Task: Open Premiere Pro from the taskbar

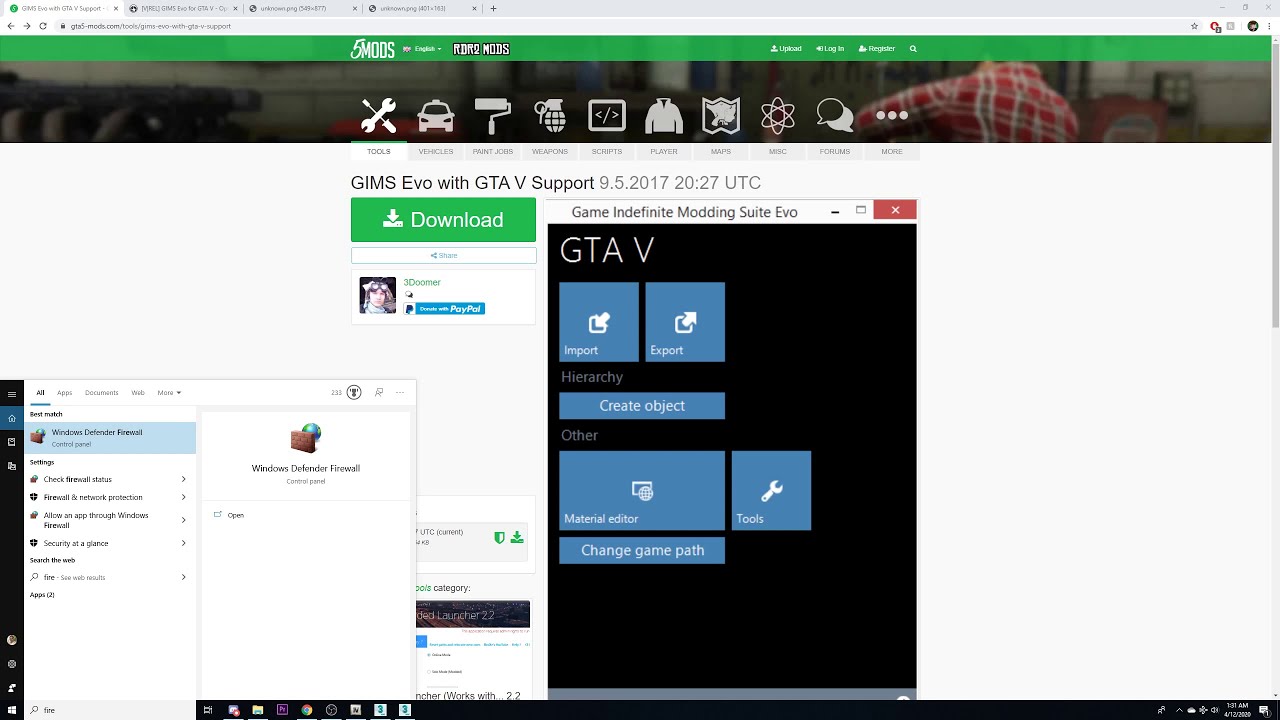Action: point(283,710)
